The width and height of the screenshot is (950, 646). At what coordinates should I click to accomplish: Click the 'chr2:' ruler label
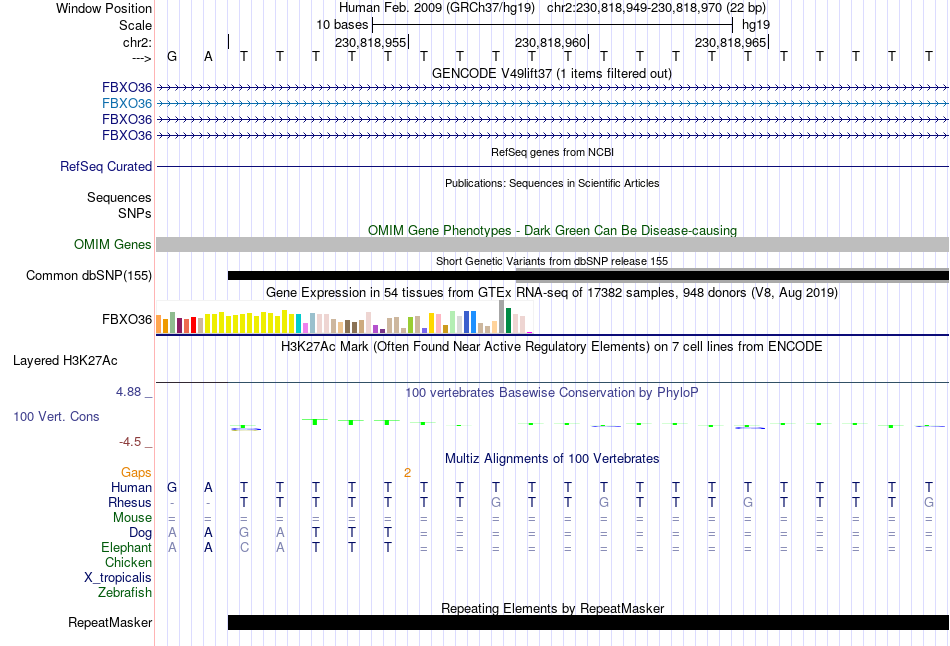coord(137,42)
